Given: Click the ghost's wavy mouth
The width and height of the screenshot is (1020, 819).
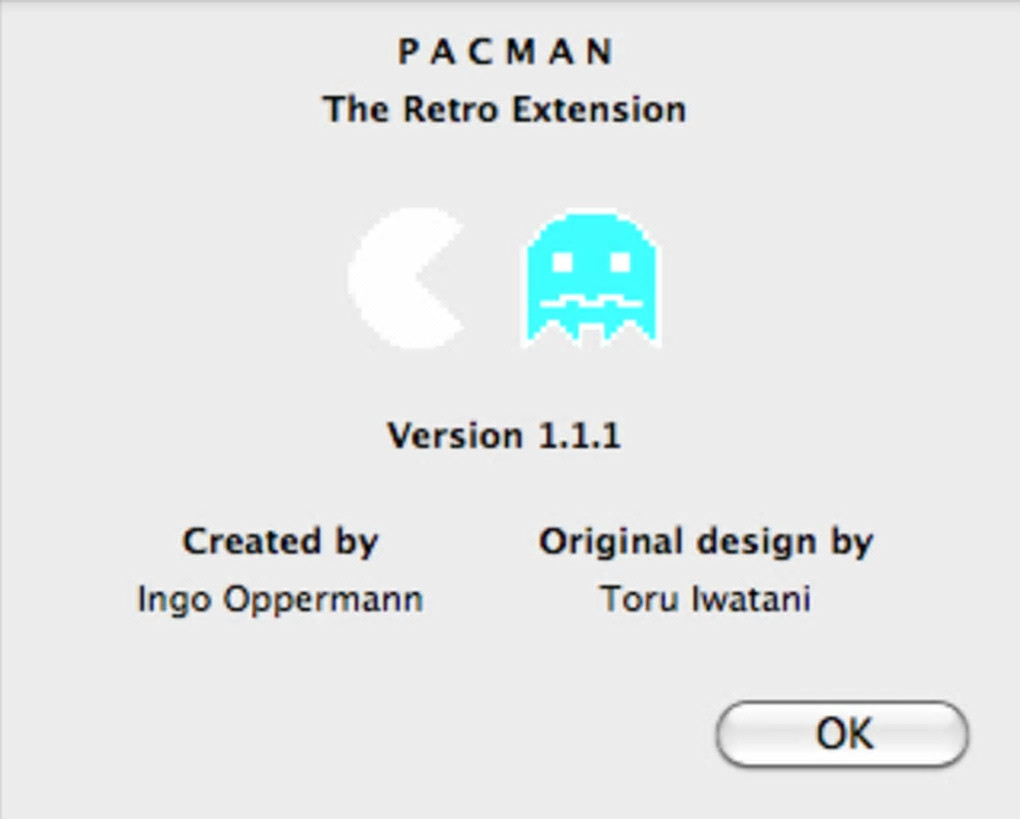Looking at the screenshot, I should [x=591, y=300].
